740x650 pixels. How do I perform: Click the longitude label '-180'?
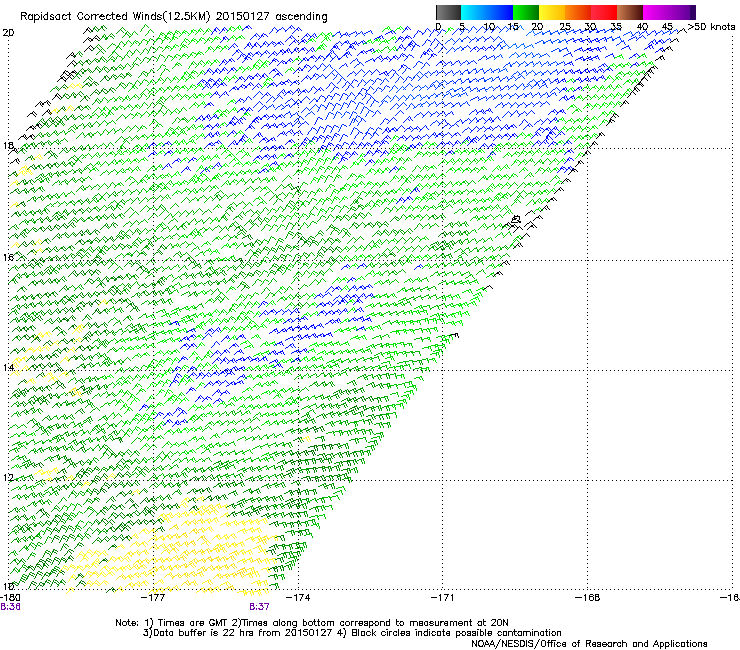[10, 597]
